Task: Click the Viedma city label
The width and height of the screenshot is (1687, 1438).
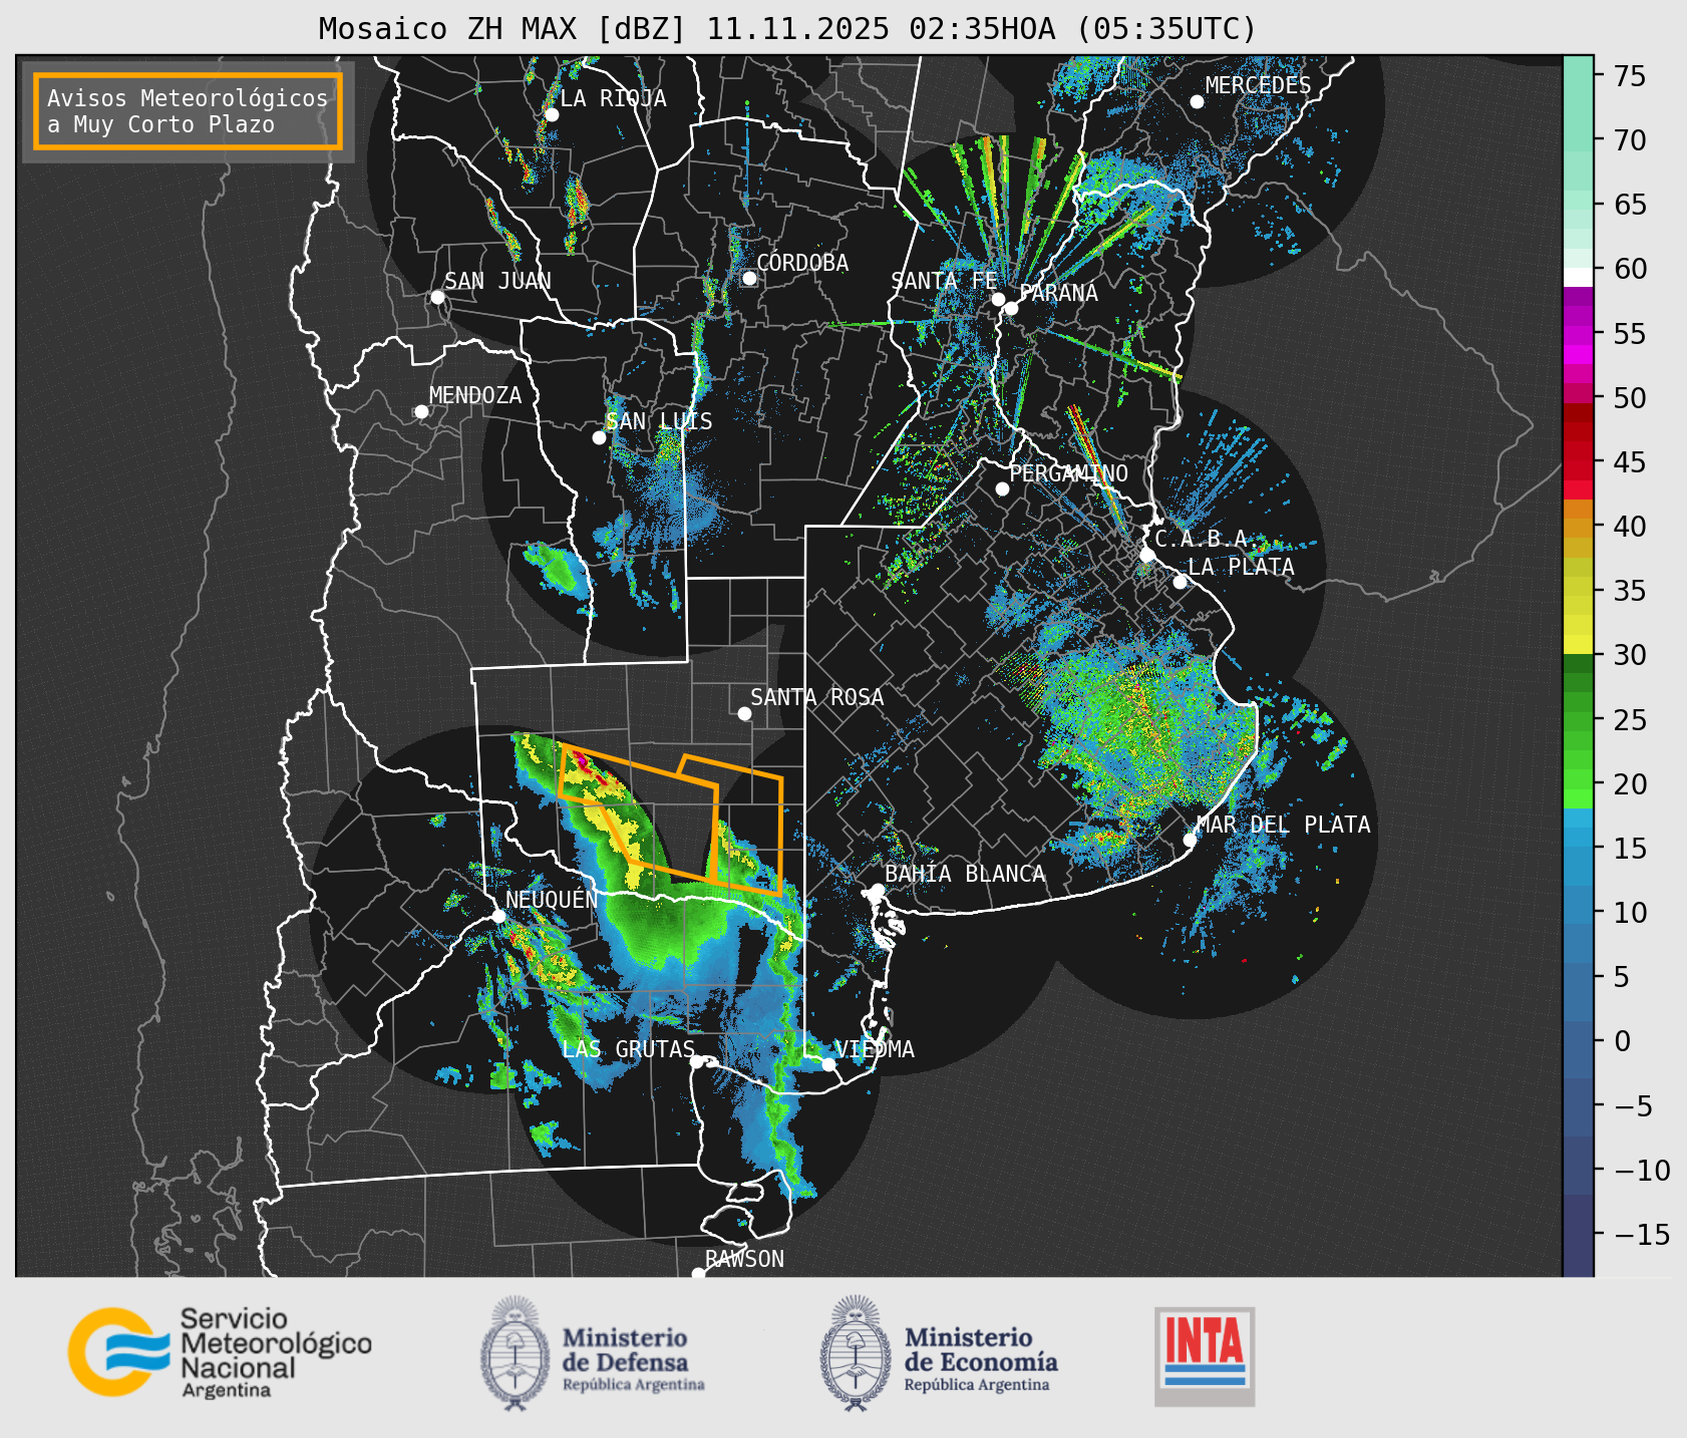Action: (875, 1049)
